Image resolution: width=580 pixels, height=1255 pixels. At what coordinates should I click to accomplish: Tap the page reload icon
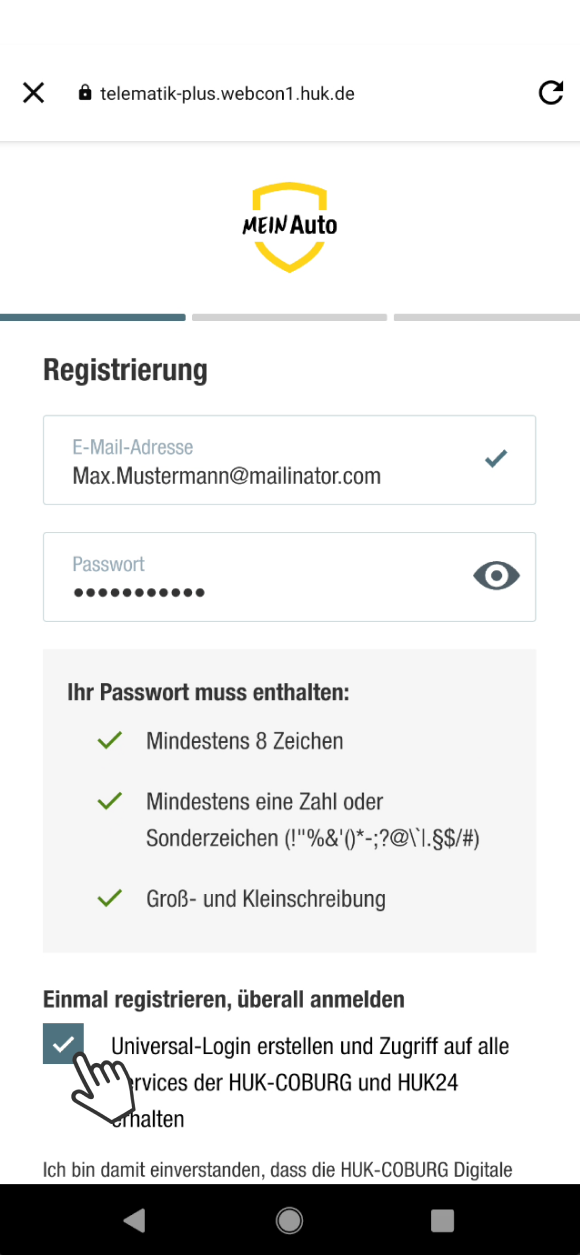point(551,92)
